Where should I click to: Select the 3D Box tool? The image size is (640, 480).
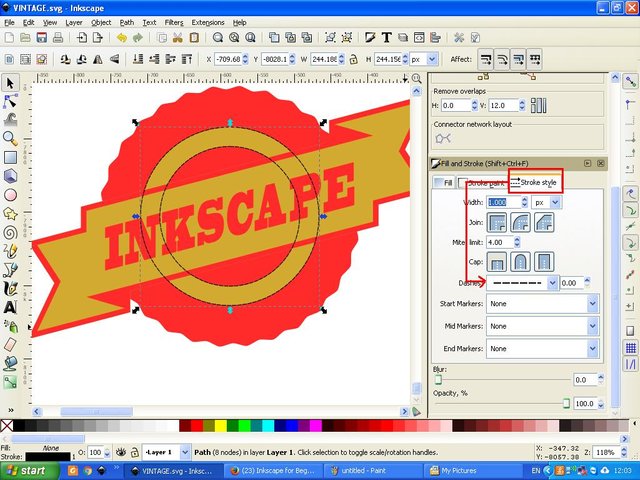coord(10,176)
